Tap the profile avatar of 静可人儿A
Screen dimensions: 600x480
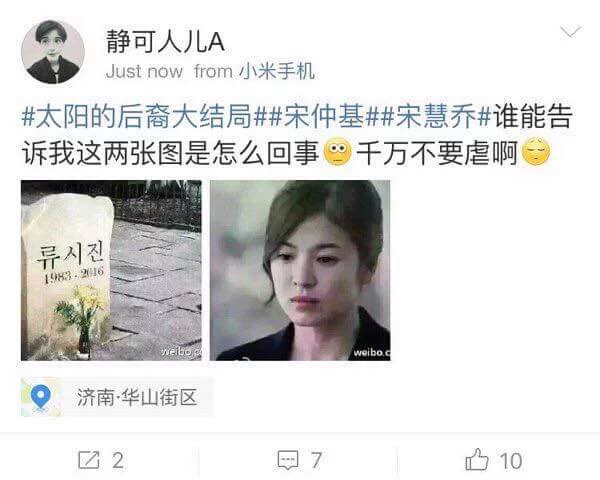click(x=53, y=52)
